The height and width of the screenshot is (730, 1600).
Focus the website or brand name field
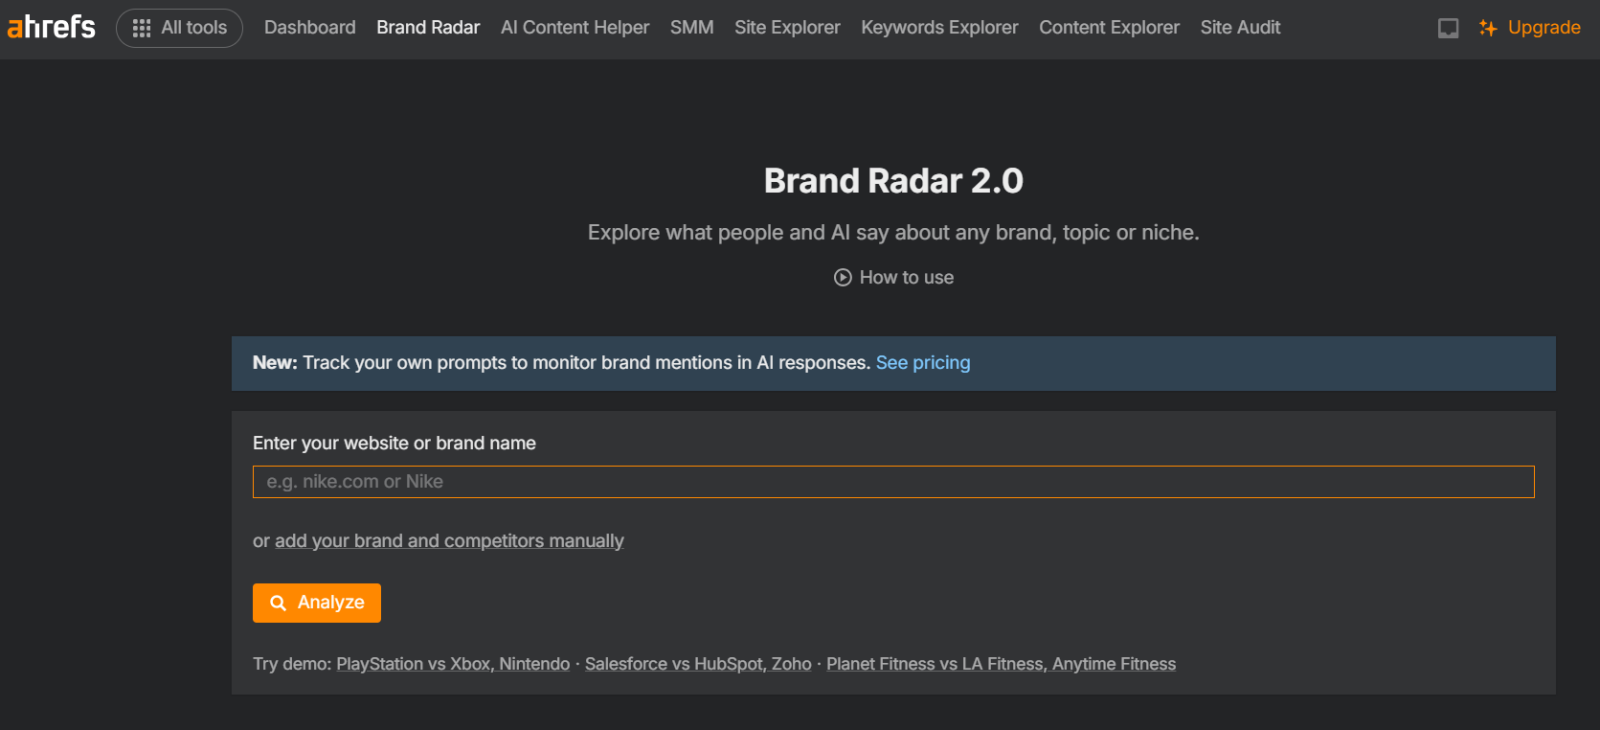(893, 482)
